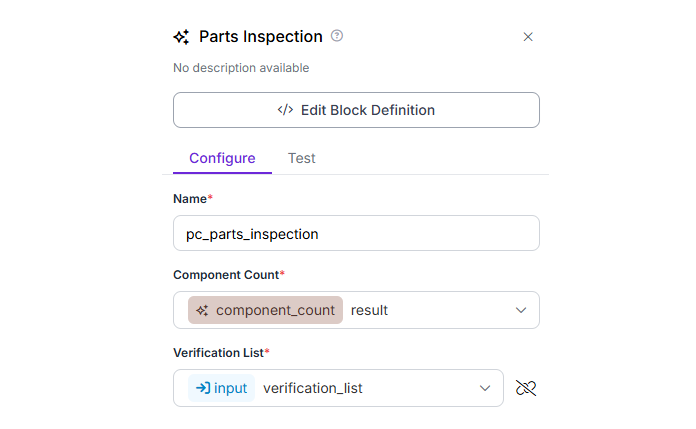The width and height of the screenshot is (696, 429).
Task: Switch to the Test tab
Action: click(x=302, y=158)
